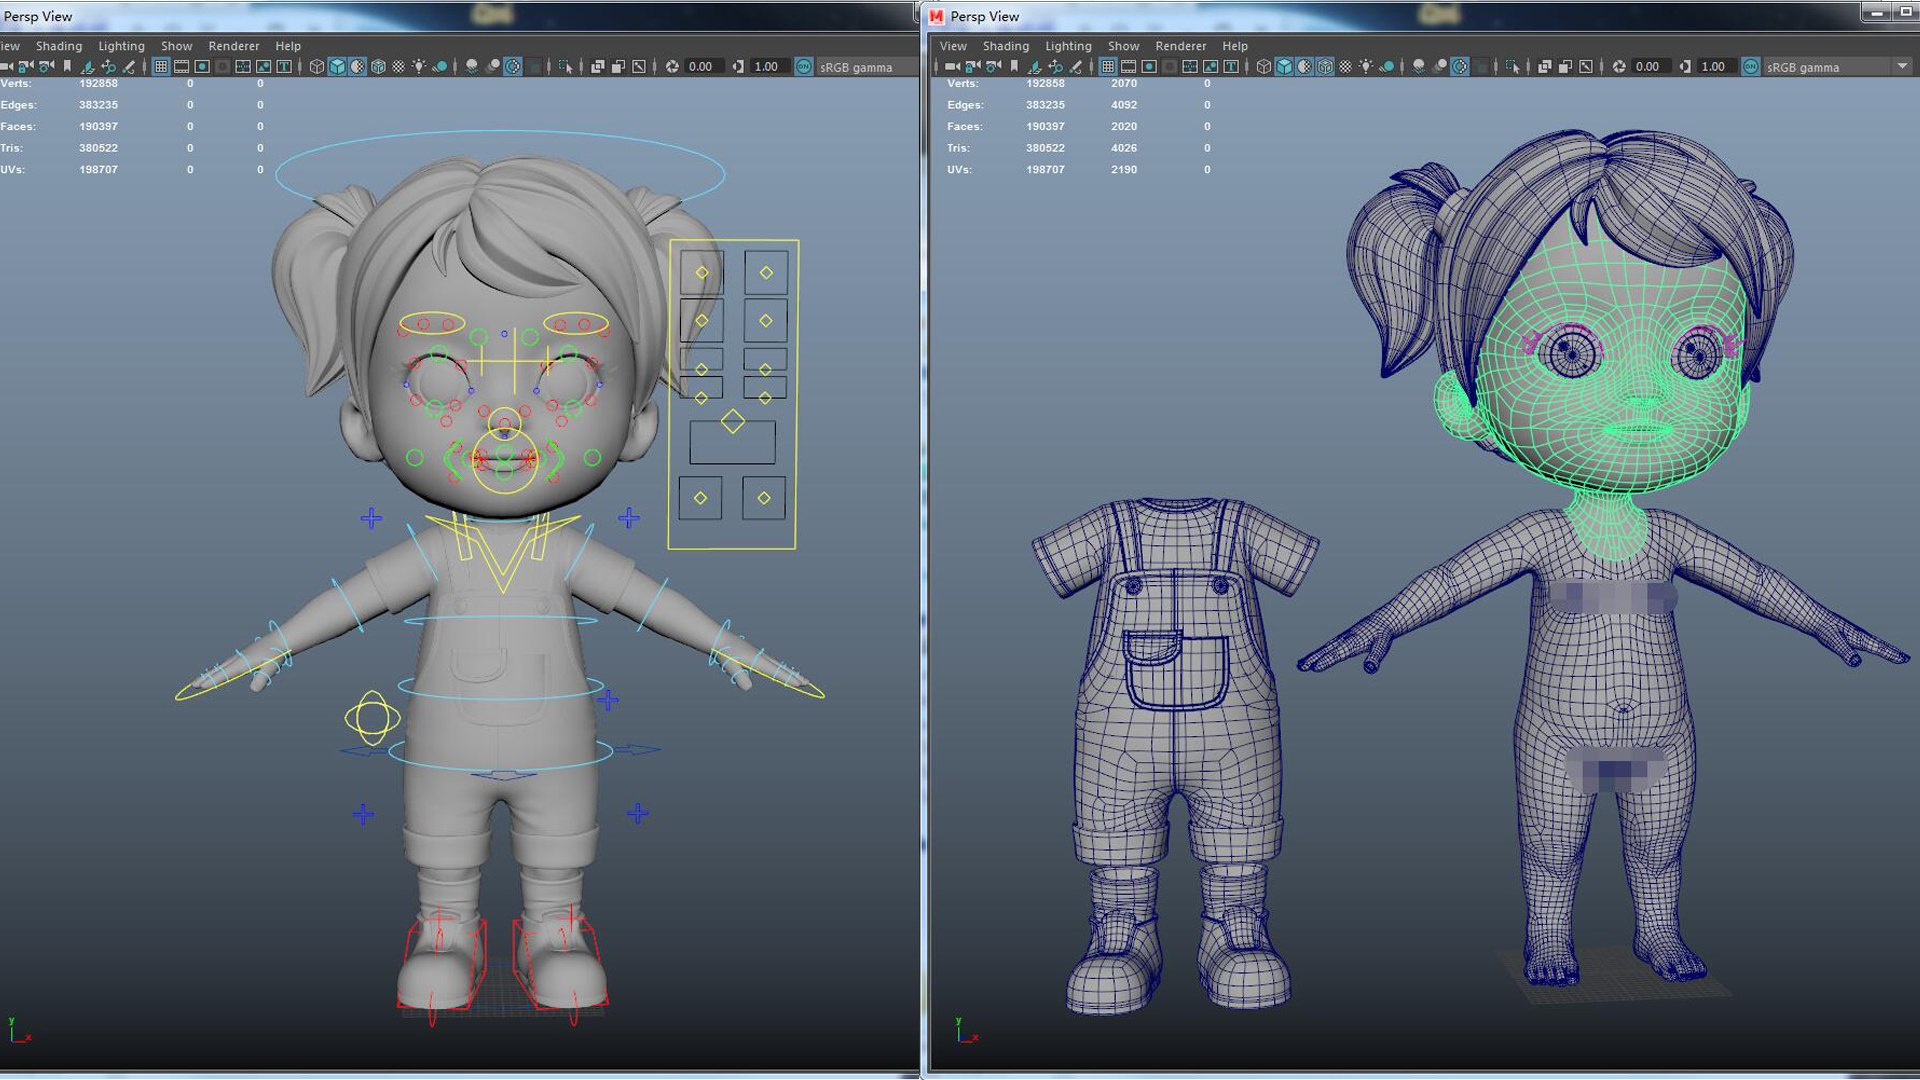Toggle X-ray mode in left panel

pyautogui.click(x=597, y=67)
